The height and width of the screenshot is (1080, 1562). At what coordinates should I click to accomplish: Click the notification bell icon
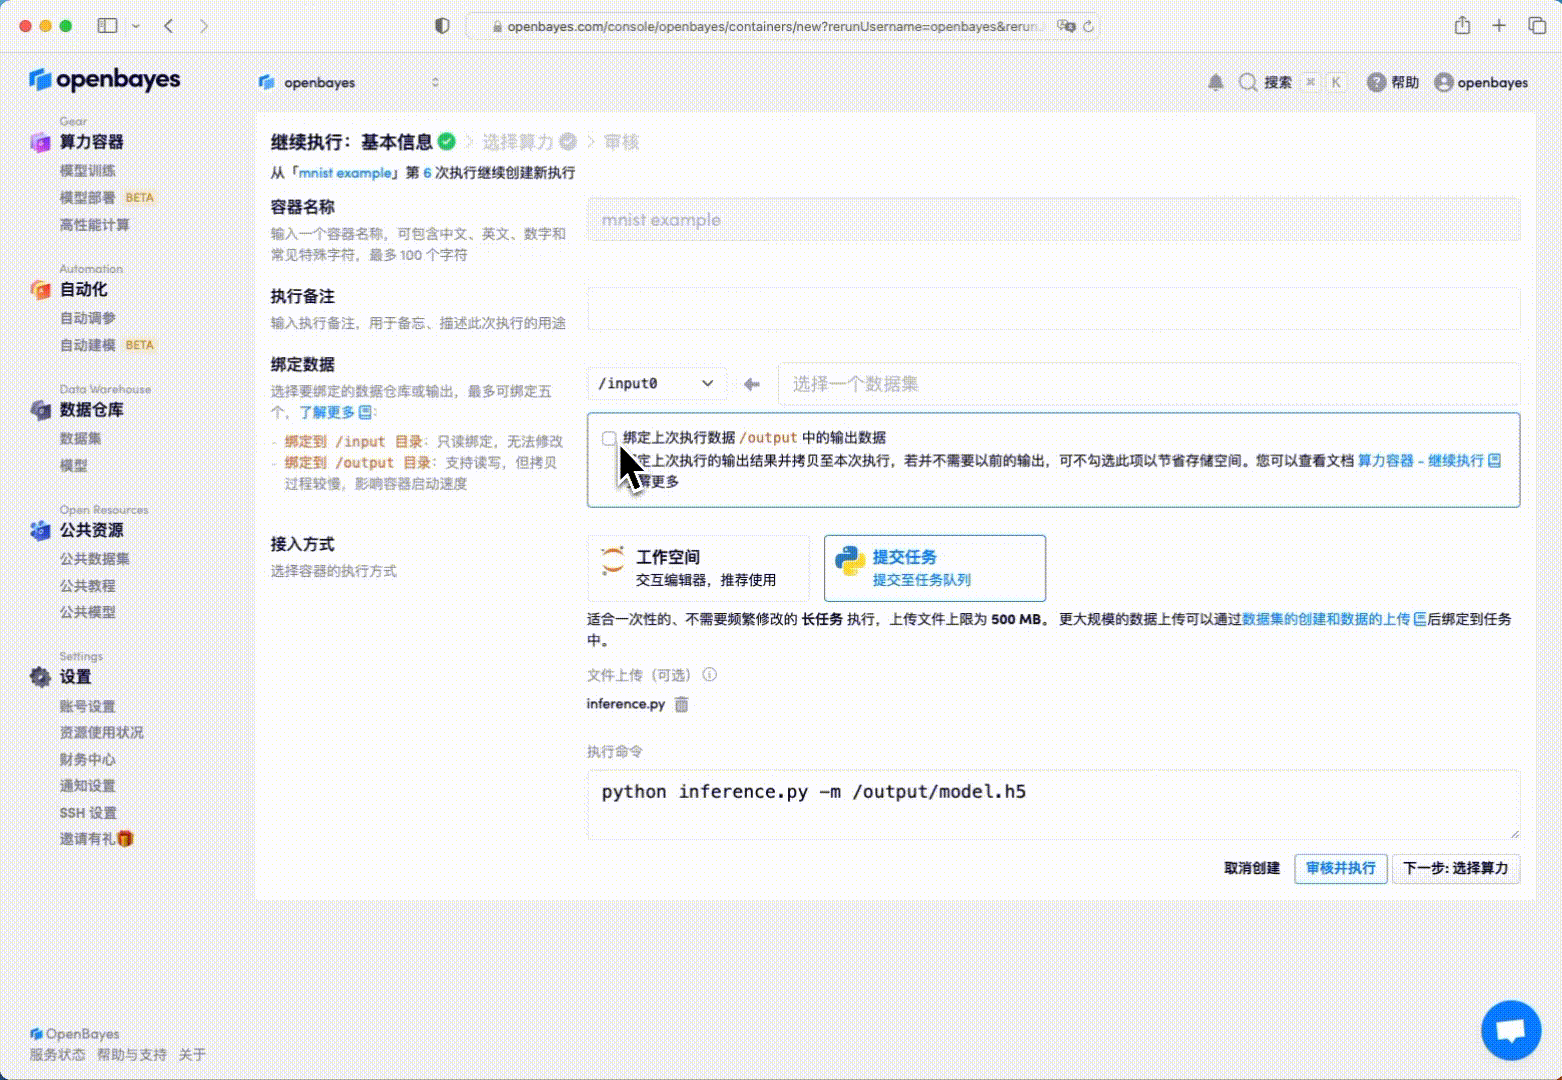[1215, 82]
